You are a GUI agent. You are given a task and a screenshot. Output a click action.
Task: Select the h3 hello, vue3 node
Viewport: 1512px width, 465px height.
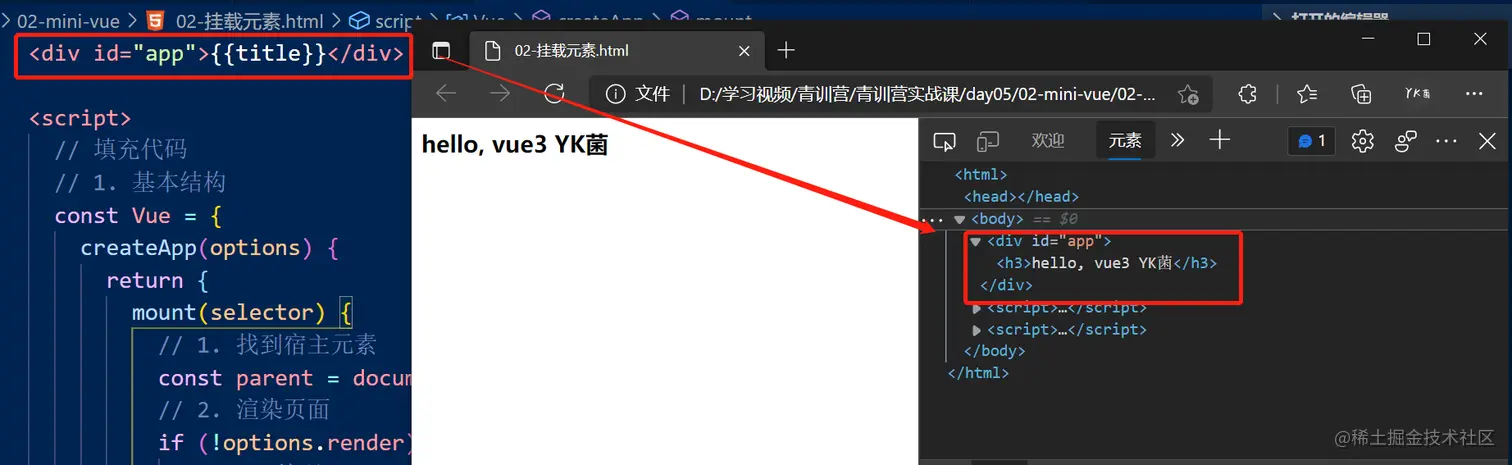pyautogui.click(x=1107, y=263)
